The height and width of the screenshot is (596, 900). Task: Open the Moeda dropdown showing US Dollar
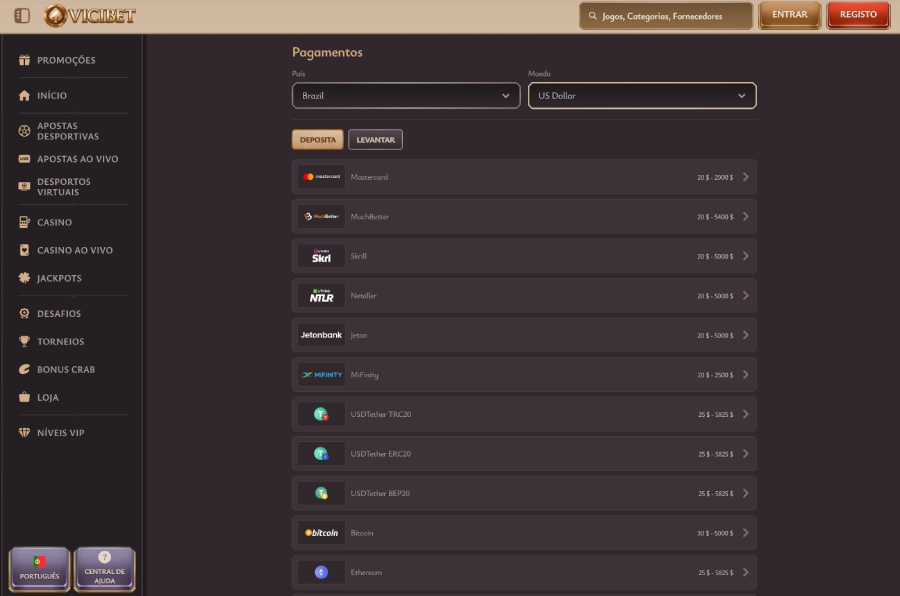pos(642,95)
